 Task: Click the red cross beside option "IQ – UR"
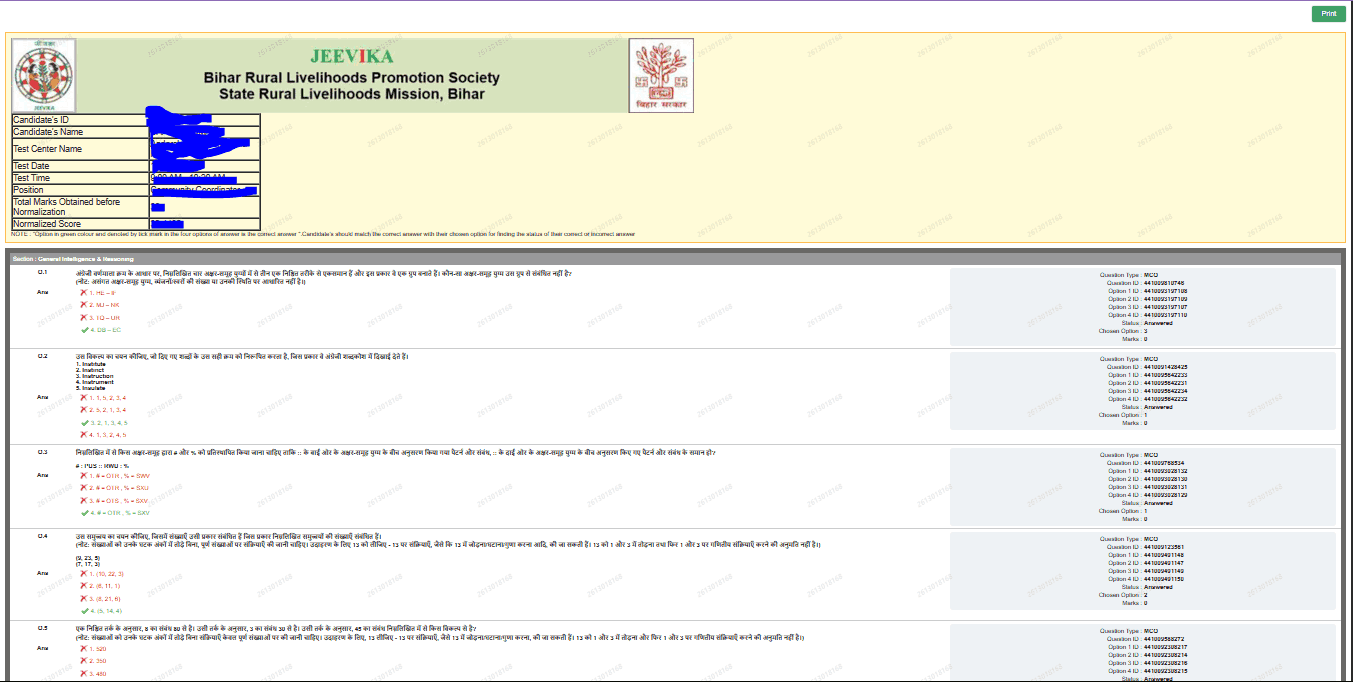84,317
